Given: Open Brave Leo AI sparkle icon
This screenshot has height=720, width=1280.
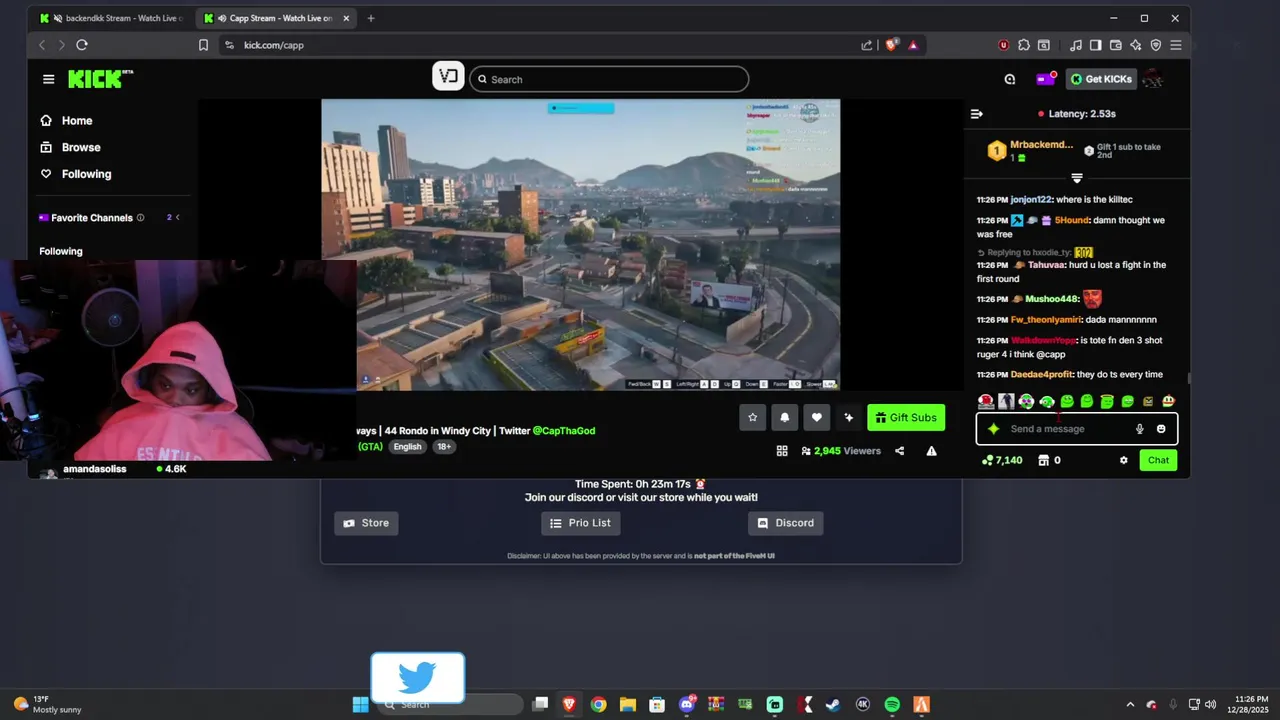Looking at the screenshot, I should [x=1135, y=45].
